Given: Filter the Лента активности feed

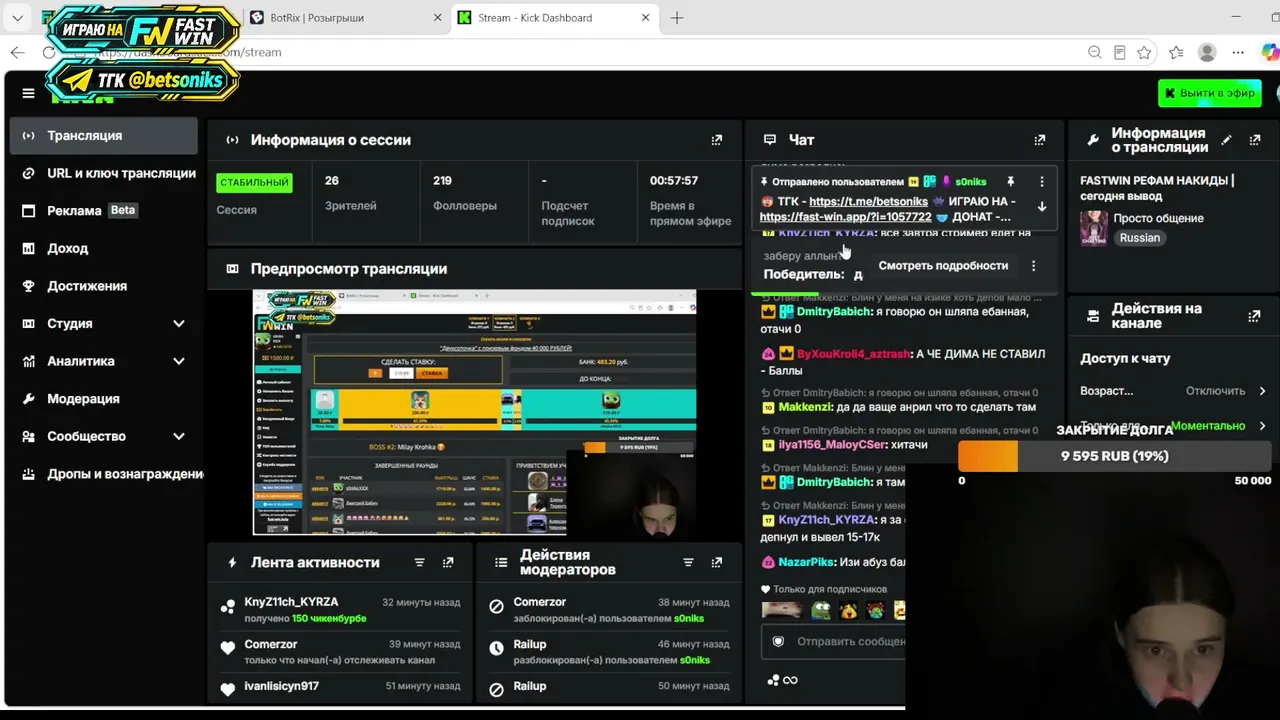Looking at the screenshot, I should [x=420, y=563].
